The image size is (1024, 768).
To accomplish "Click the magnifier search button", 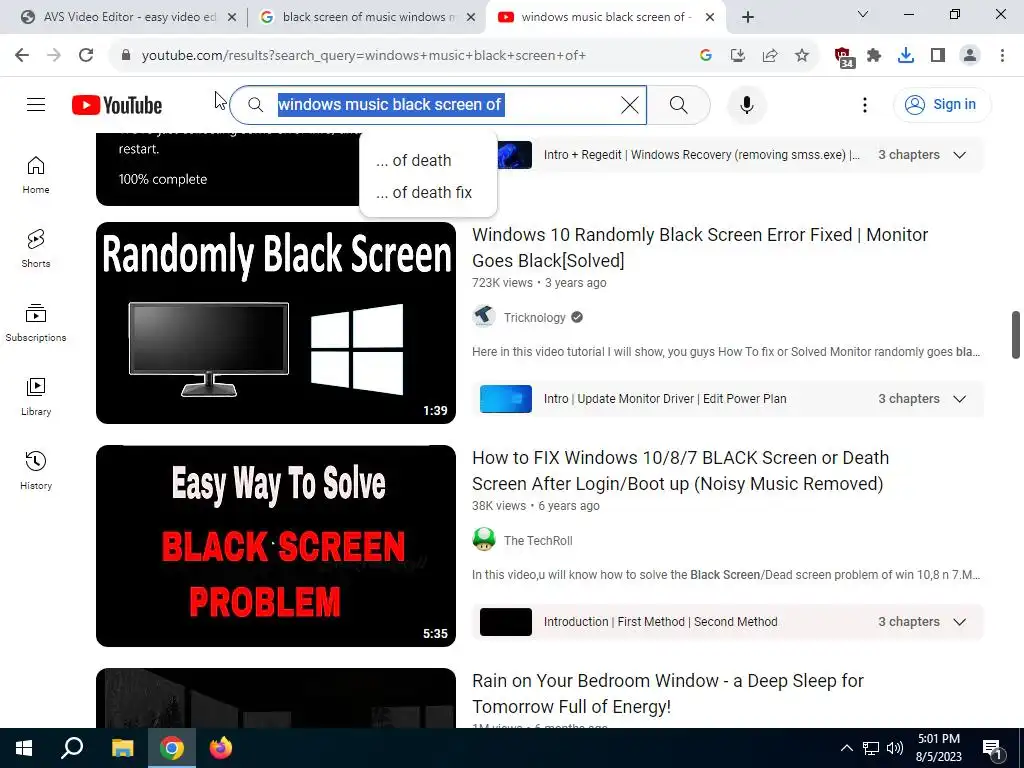I will pyautogui.click(x=679, y=104).
